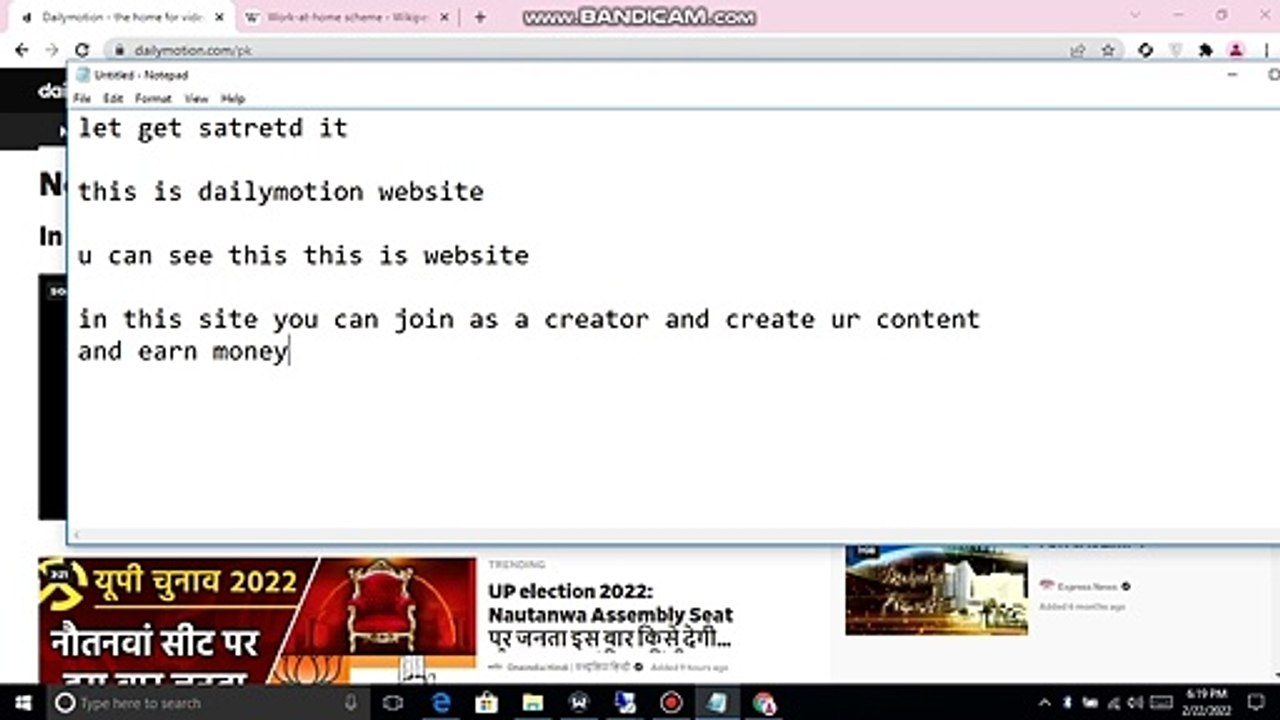Open Notepad's Format menu
Image resolution: width=1280 pixels, height=720 pixels.
153,99
